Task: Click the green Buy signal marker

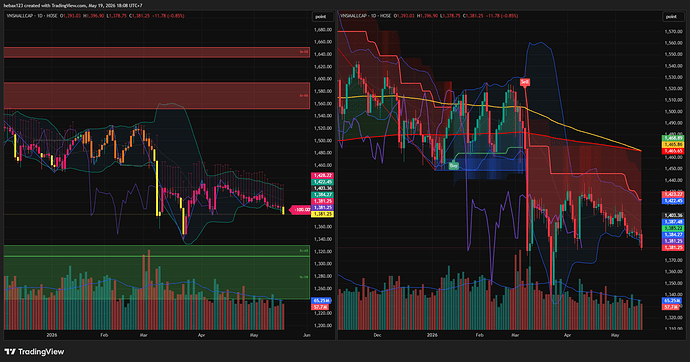Action: coord(453,166)
